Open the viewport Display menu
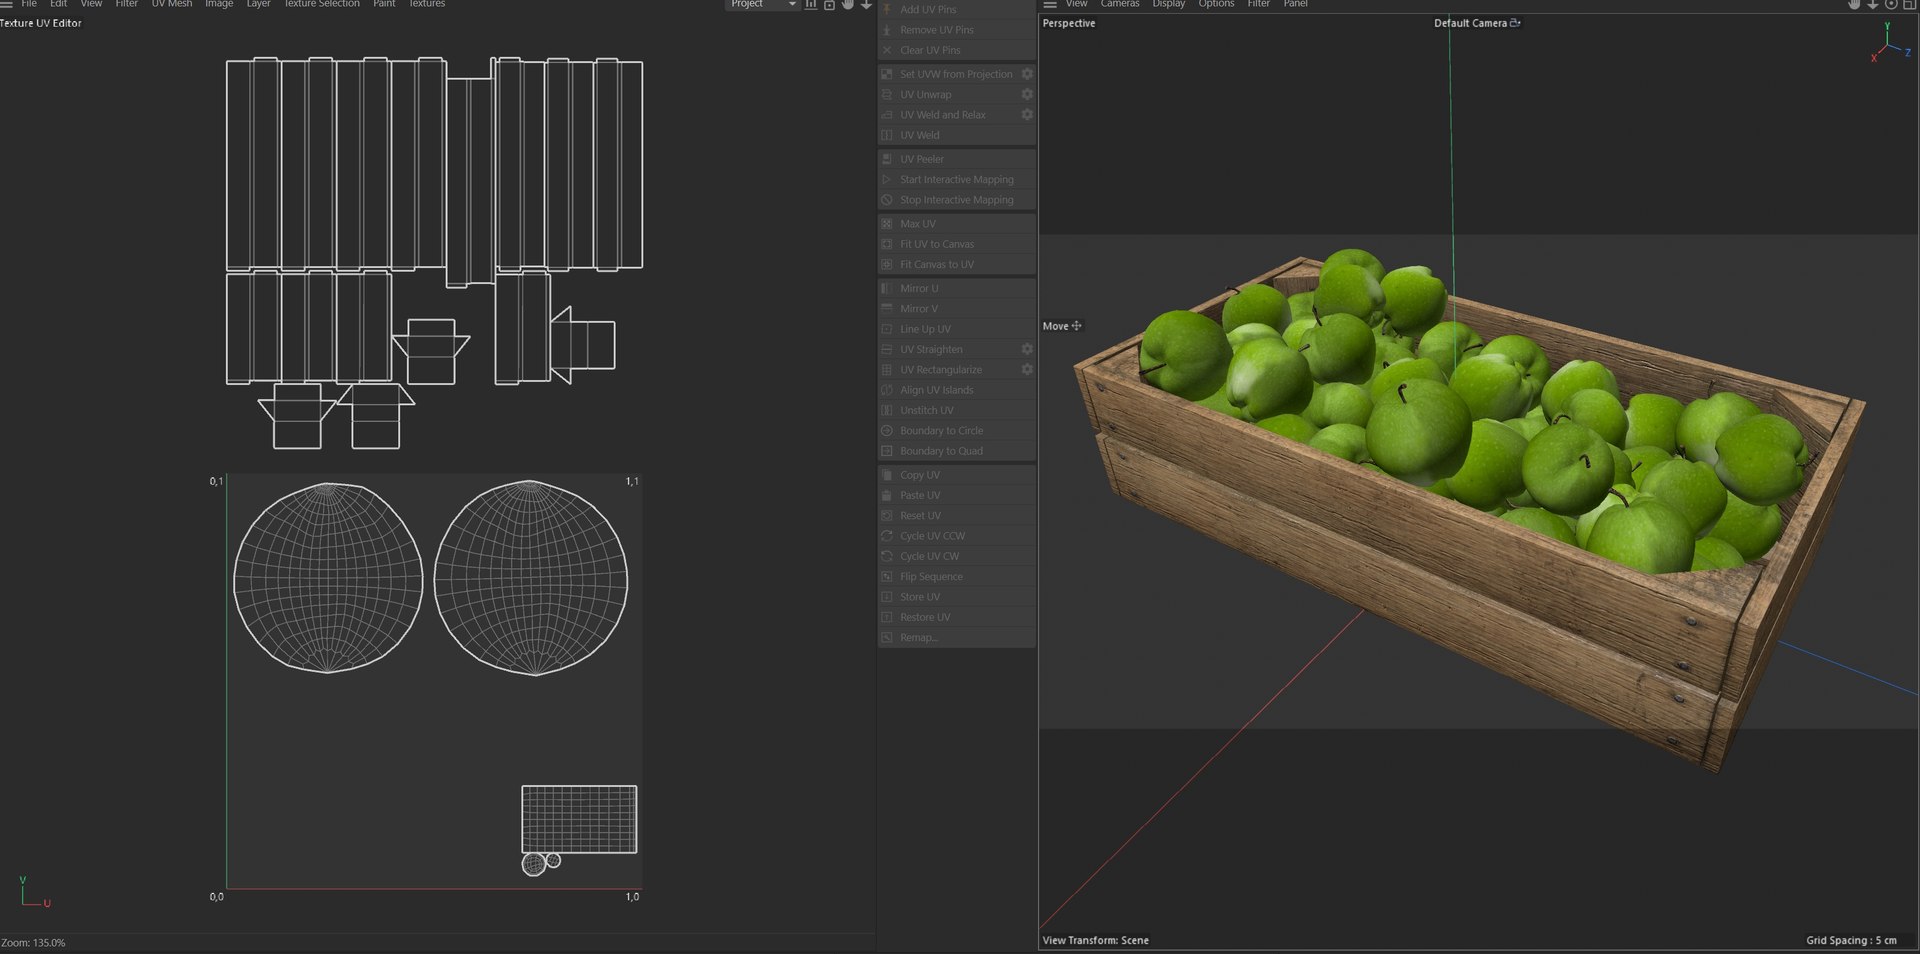 pyautogui.click(x=1168, y=4)
